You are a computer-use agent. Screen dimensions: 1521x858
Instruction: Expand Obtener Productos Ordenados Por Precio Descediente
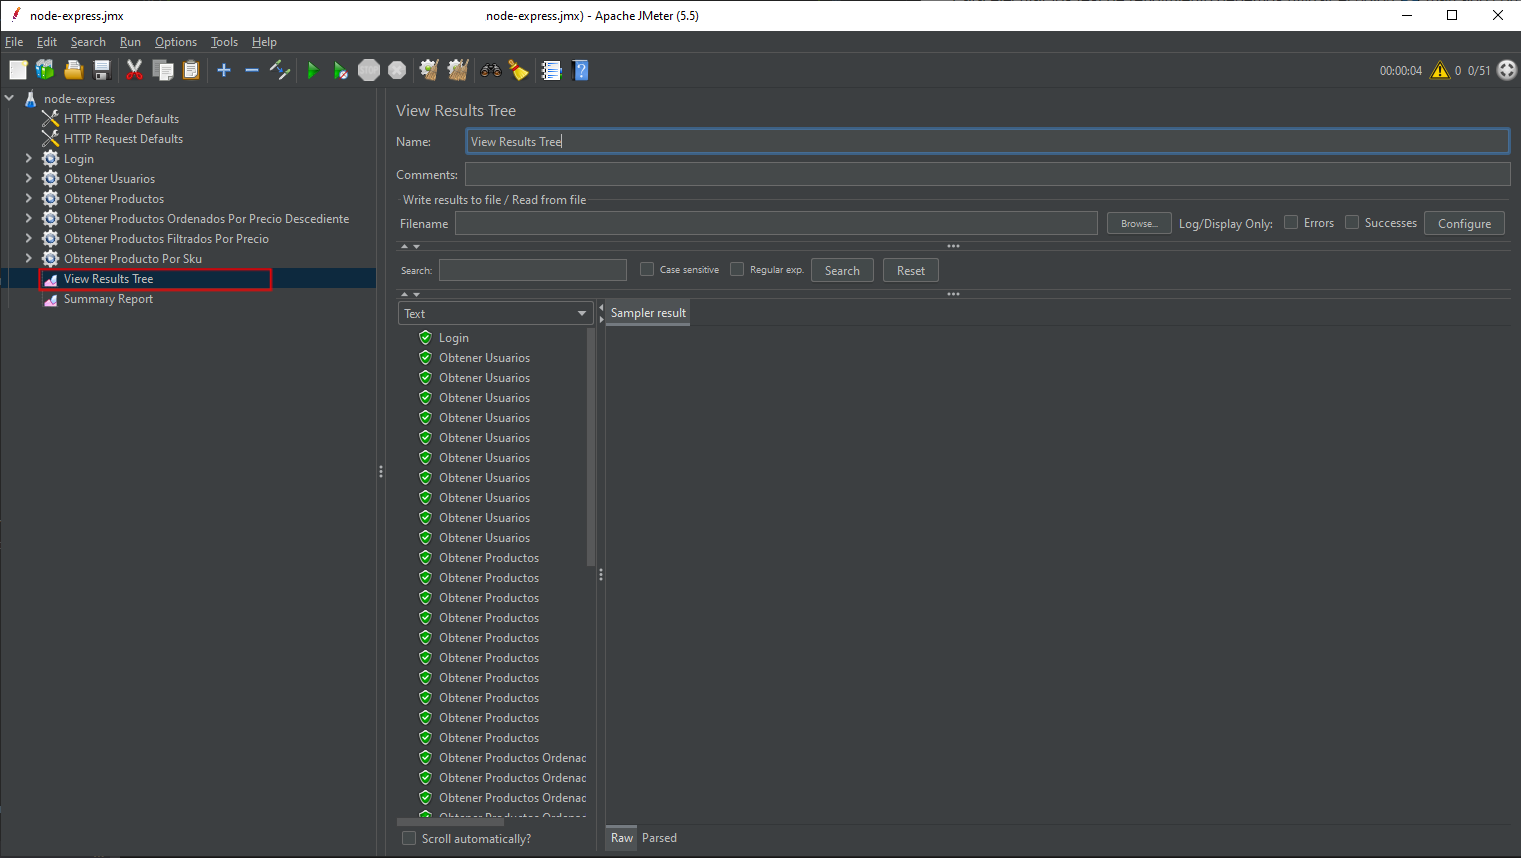coord(28,218)
